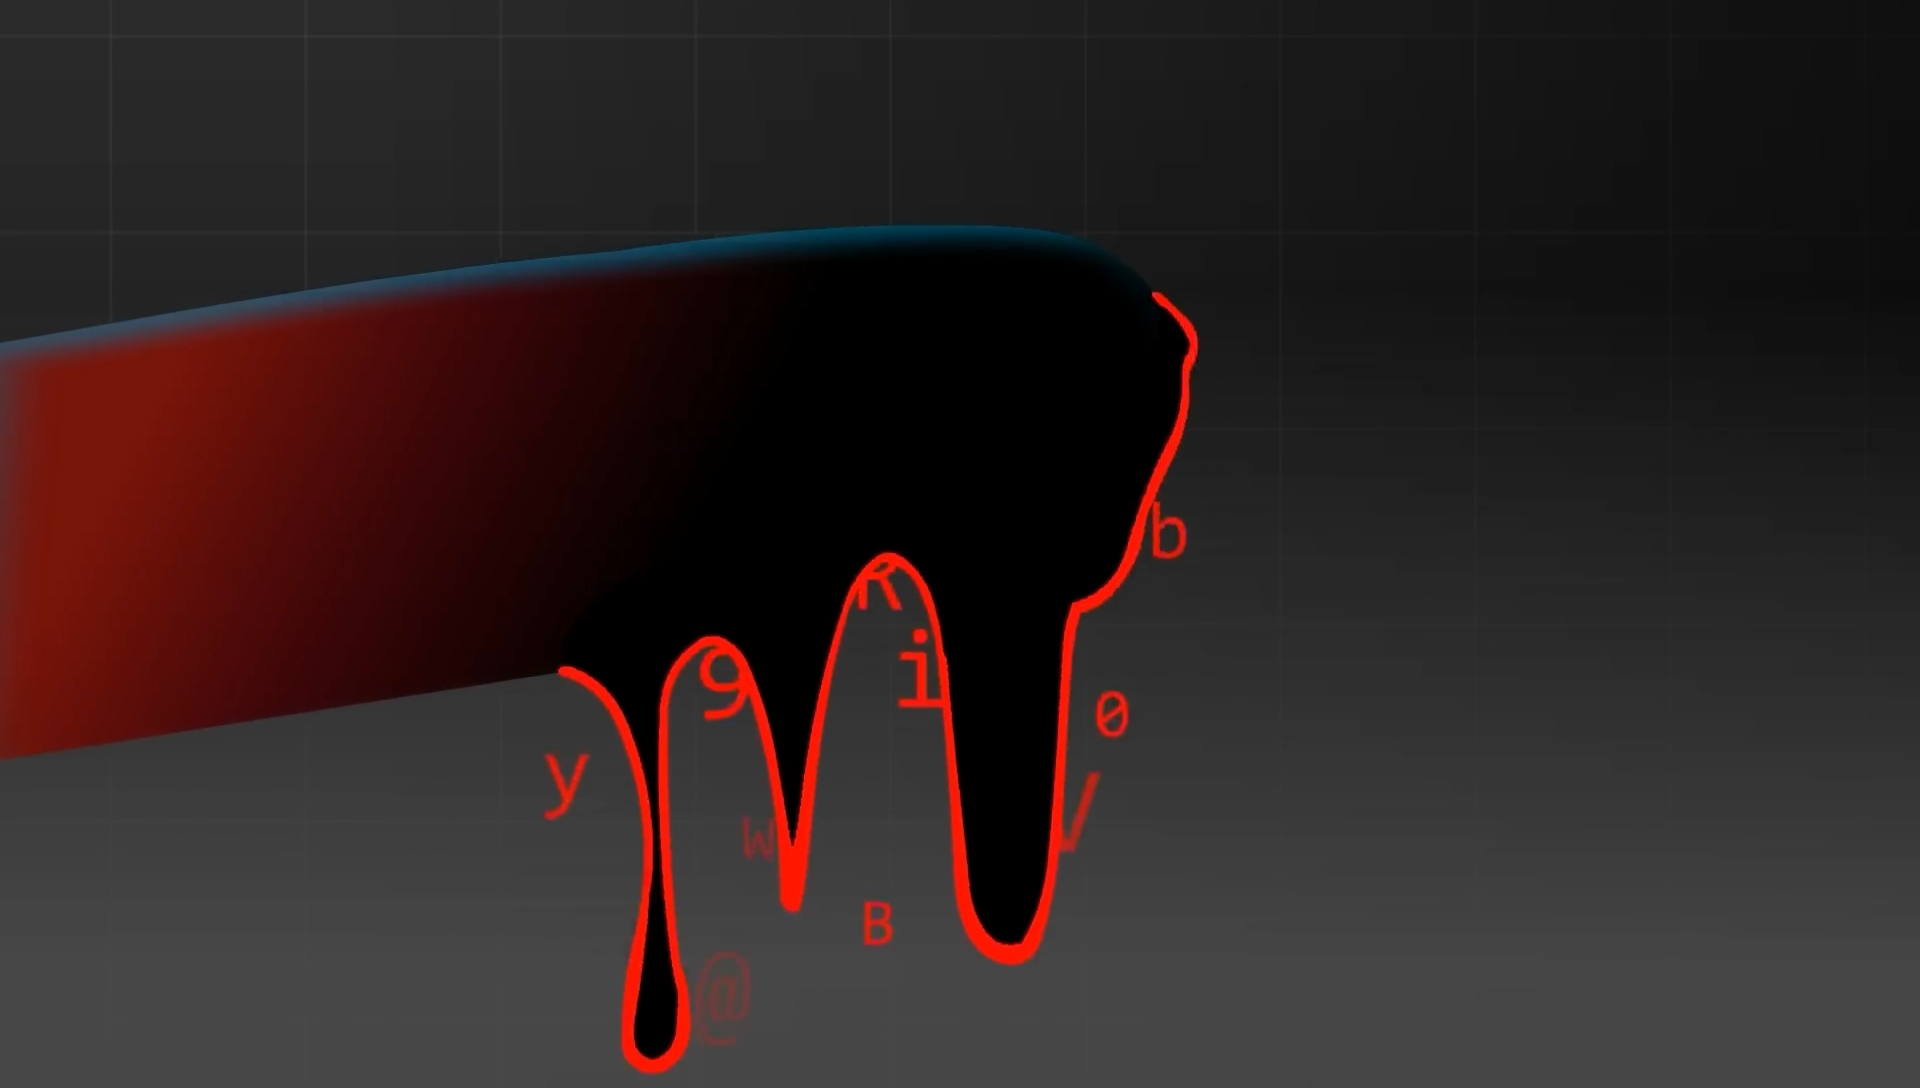This screenshot has width=1920, height=1088.
Task: Click the red number 9 glyph
Action: click(725, 682)
